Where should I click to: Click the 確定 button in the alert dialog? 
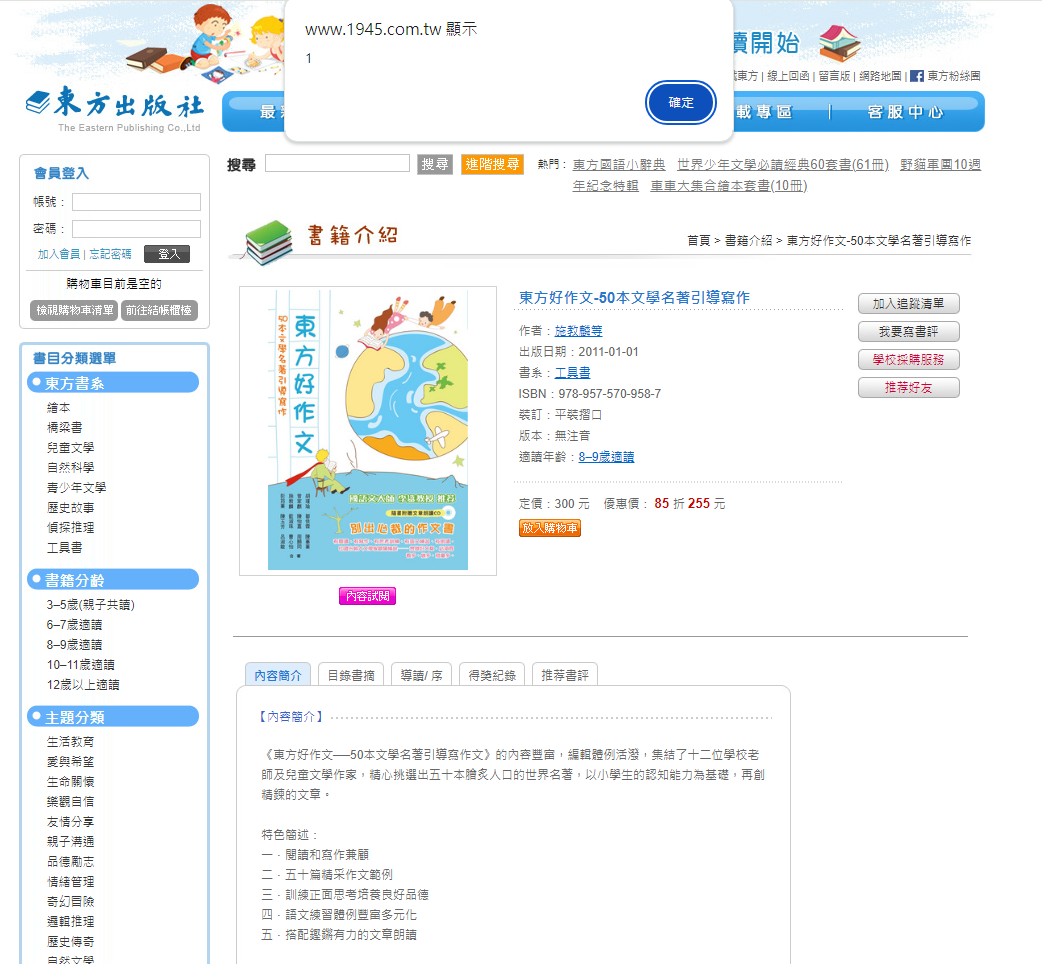(x=680, y=102)
